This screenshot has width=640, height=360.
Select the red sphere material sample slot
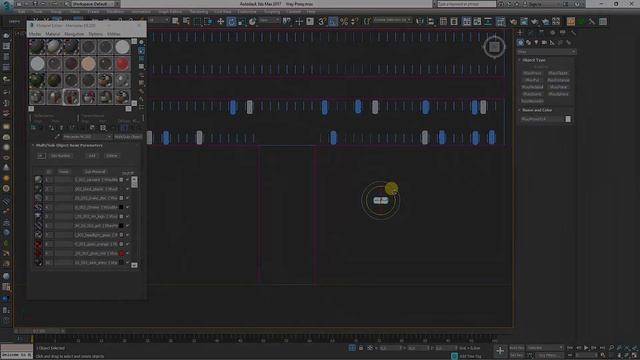[x=122, y=64]
